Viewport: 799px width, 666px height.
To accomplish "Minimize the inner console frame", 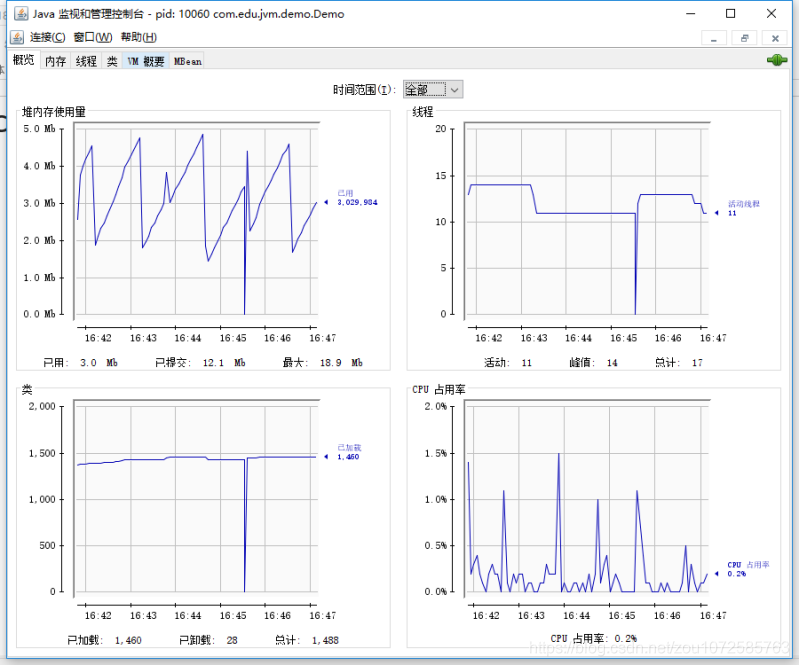I will click(x=714, y=38).
